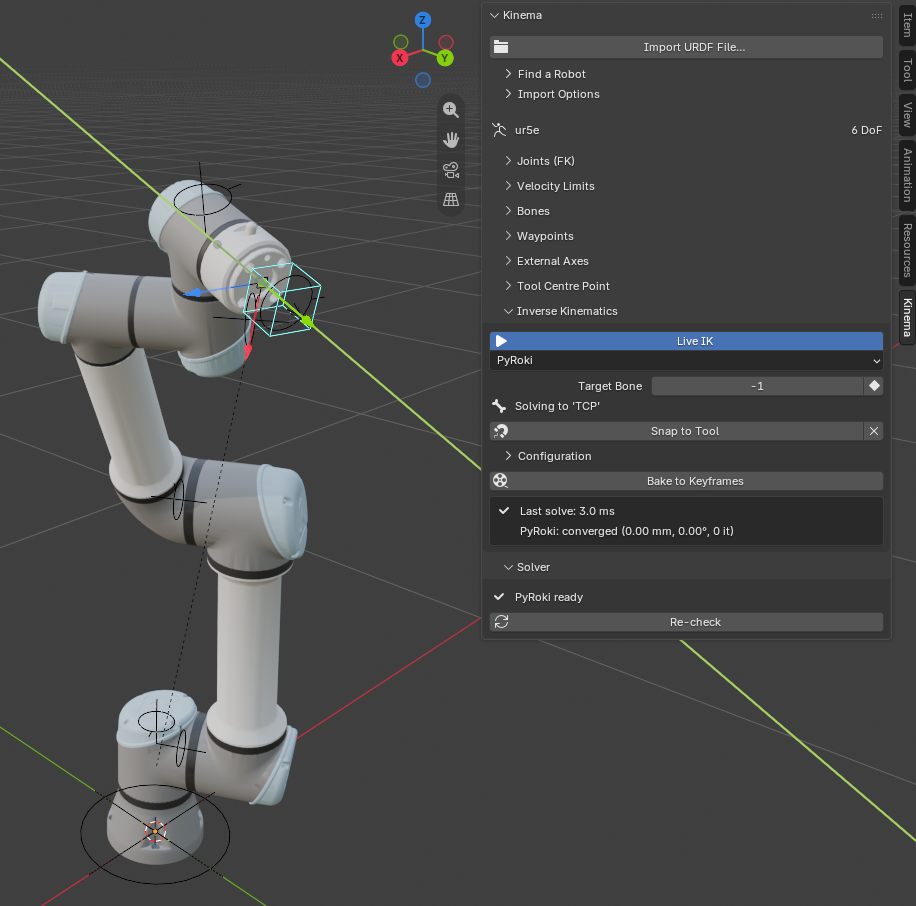Open the PyRoki solver dropdown
This screenshot has width=916, height=906.
pos(686,360)
